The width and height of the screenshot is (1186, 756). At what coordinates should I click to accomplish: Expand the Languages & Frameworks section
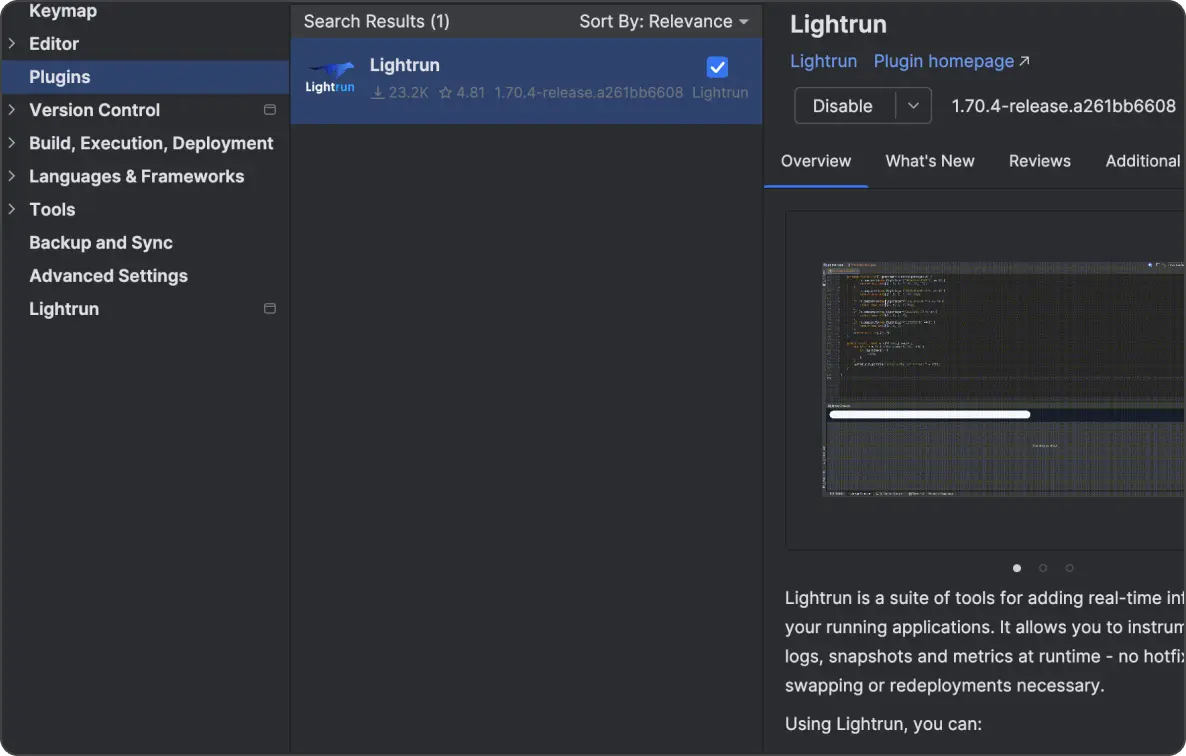[12, 176]
